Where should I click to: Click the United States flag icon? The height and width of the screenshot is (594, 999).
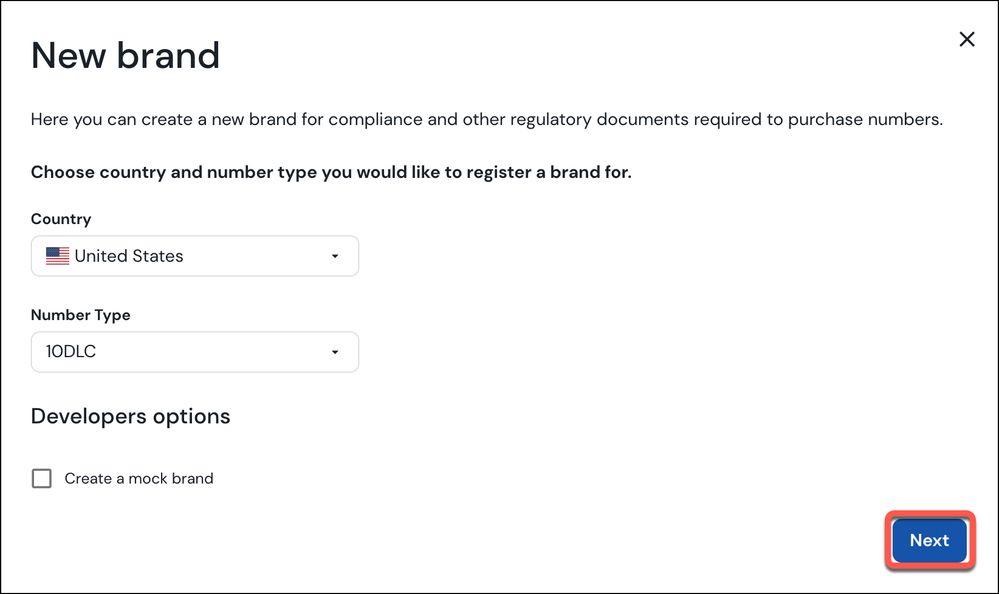tap(57, 256)
